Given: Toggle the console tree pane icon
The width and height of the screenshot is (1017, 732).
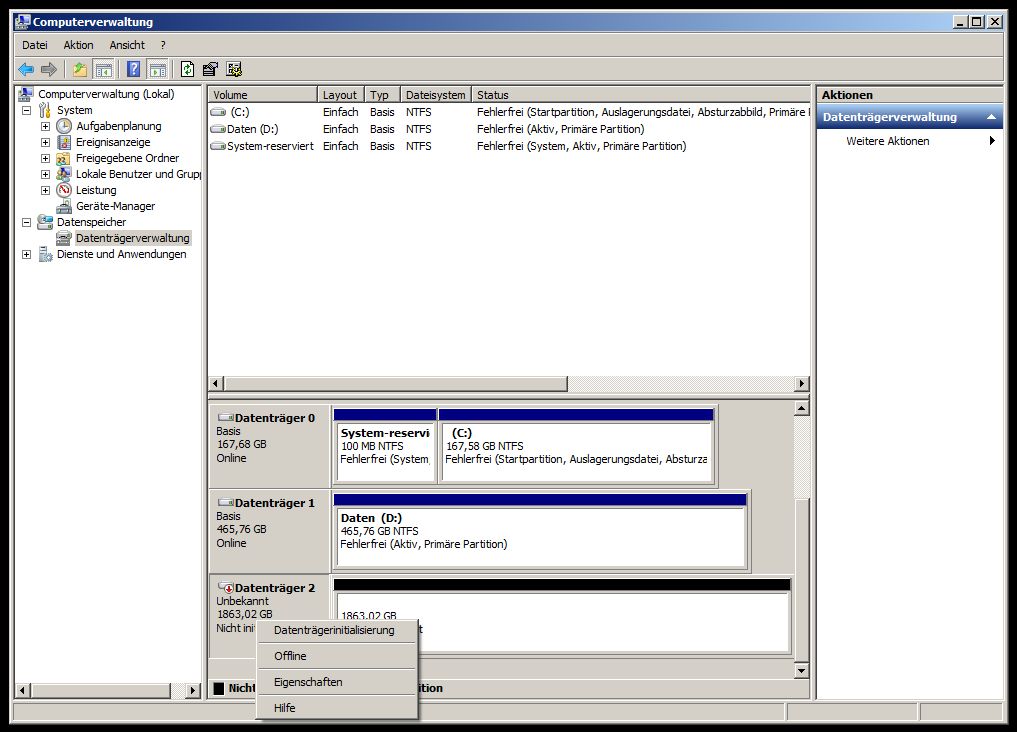Looking at the screenshot, I should 103,69.
